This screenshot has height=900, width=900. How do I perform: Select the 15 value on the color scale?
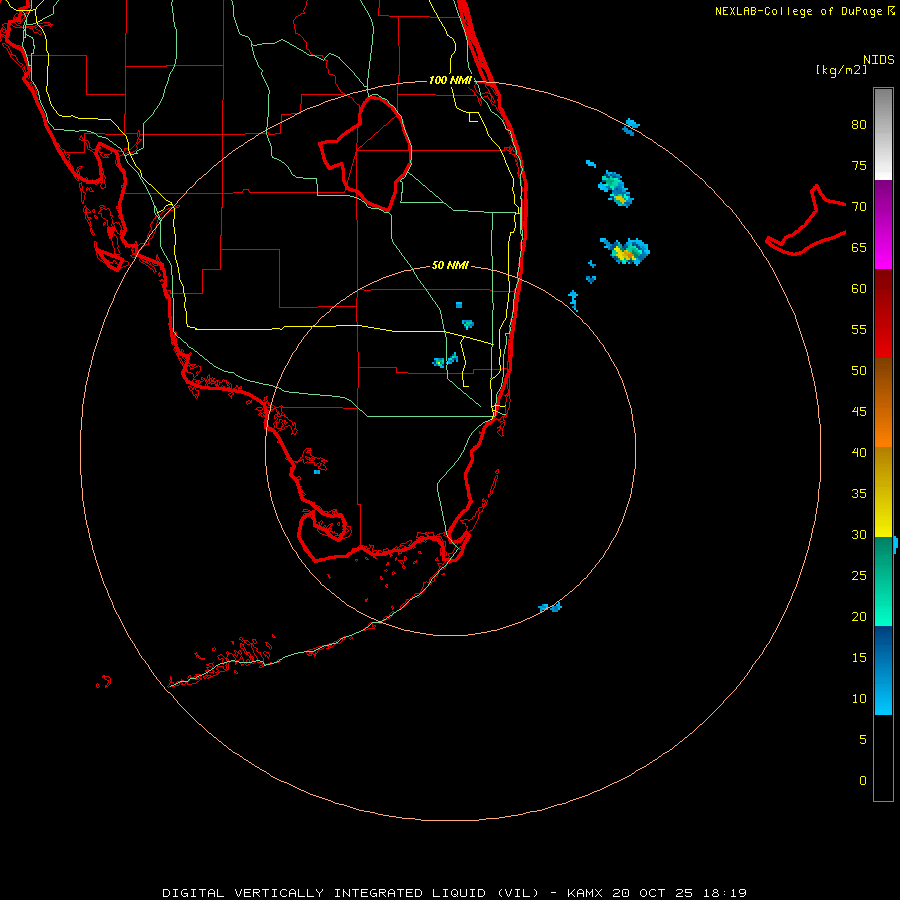click(859, 657)
